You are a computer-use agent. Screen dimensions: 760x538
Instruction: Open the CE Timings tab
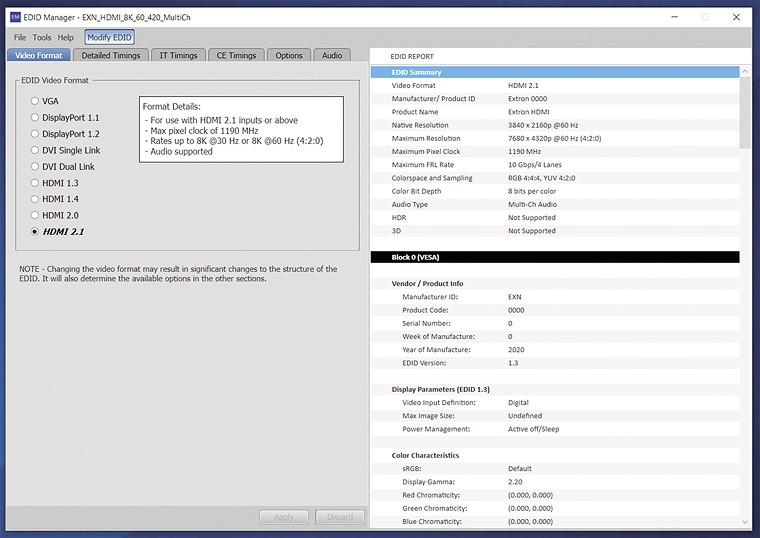(x=237, y=56)
